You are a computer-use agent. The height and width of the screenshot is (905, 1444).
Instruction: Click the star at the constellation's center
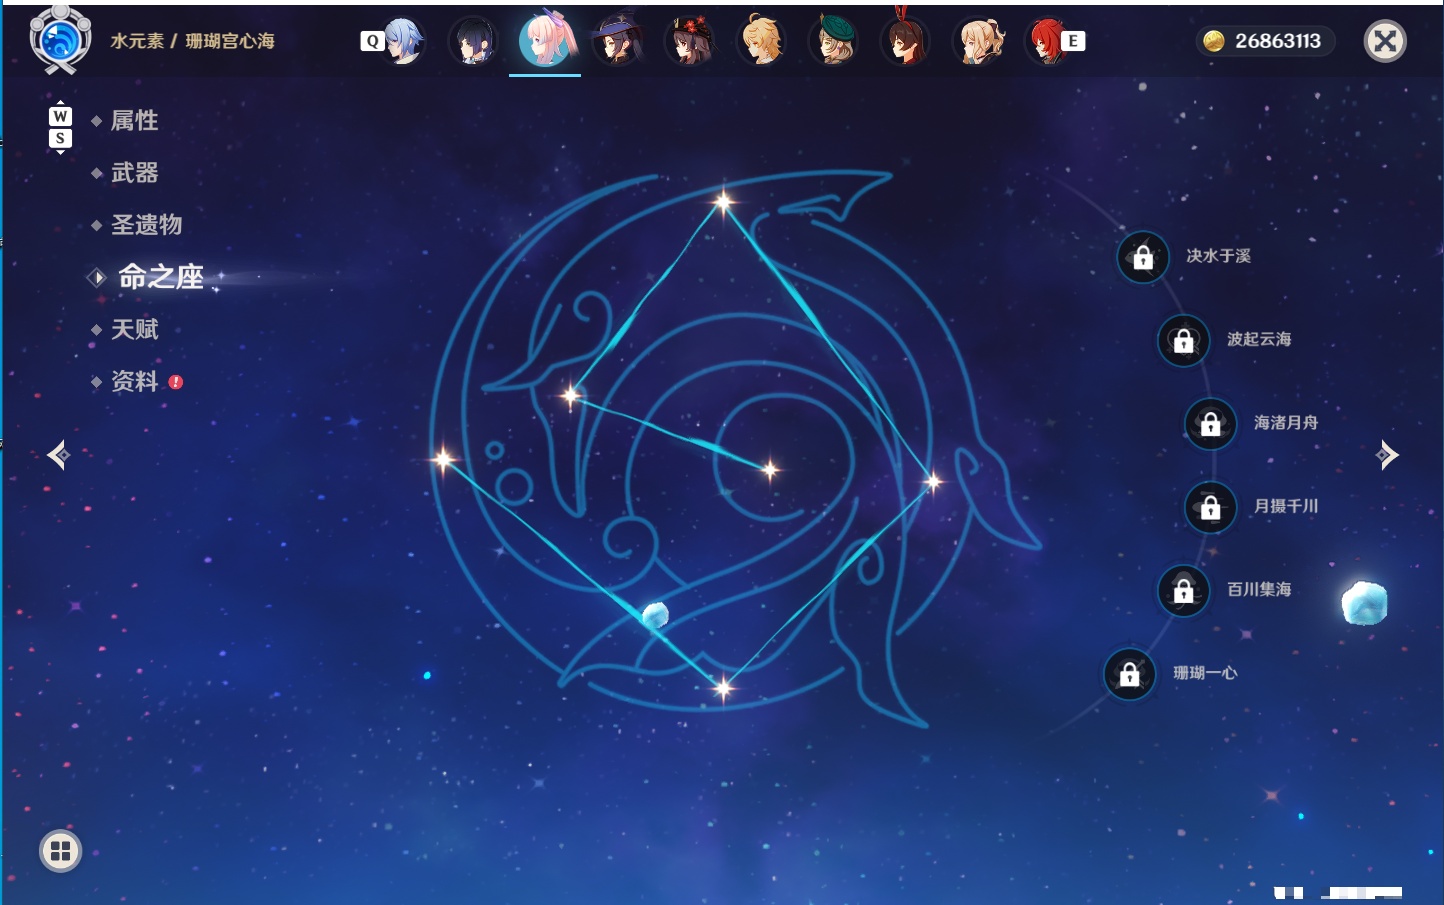pyautogui.click(x=770, y=469)
